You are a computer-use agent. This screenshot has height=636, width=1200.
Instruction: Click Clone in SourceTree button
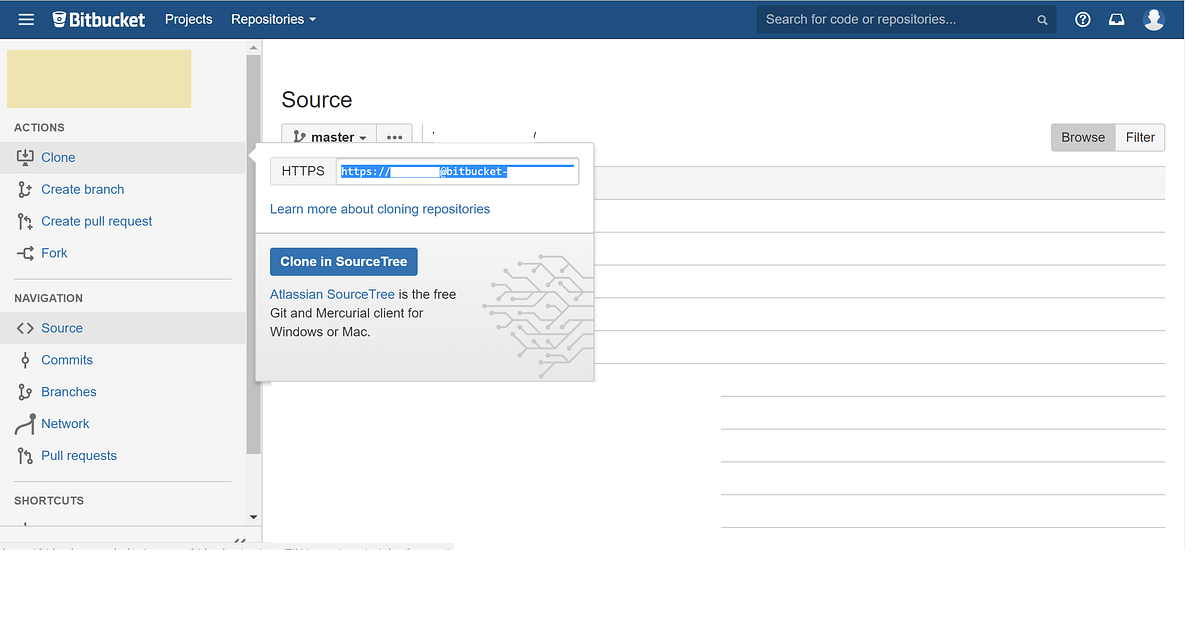click(x=344, y=261)
